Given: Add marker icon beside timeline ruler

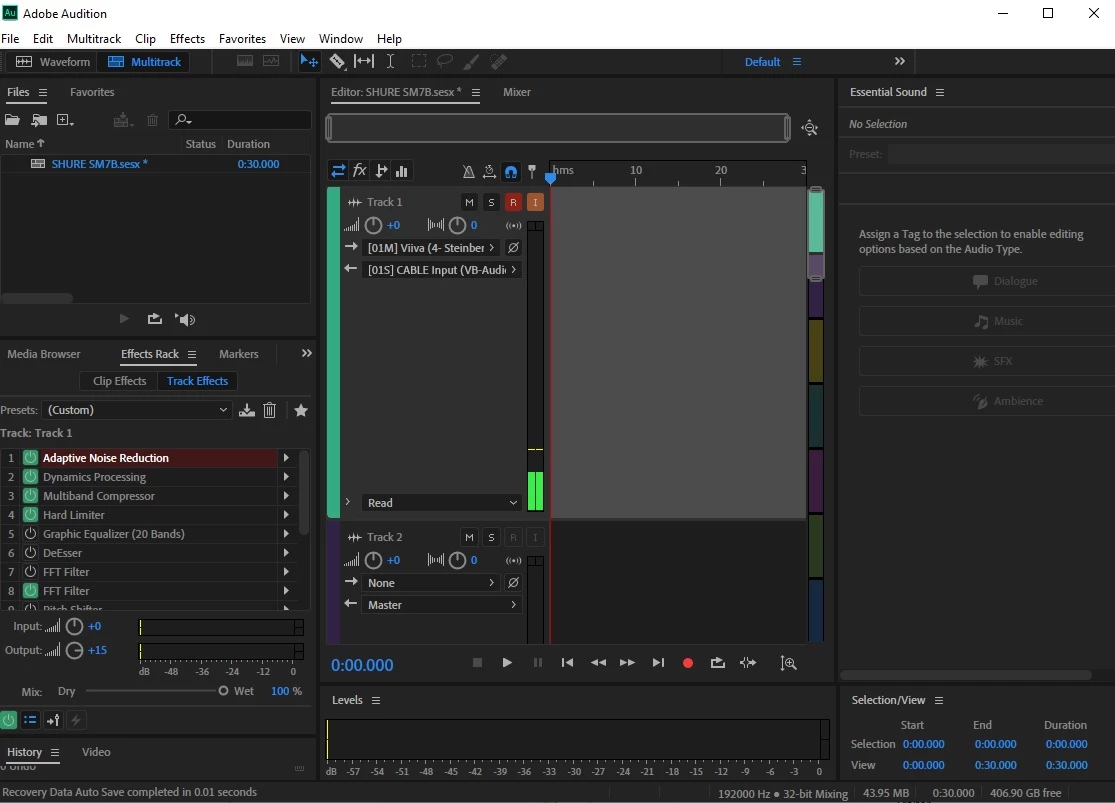Looking at the screenshot, I should [x=531, y=171].
